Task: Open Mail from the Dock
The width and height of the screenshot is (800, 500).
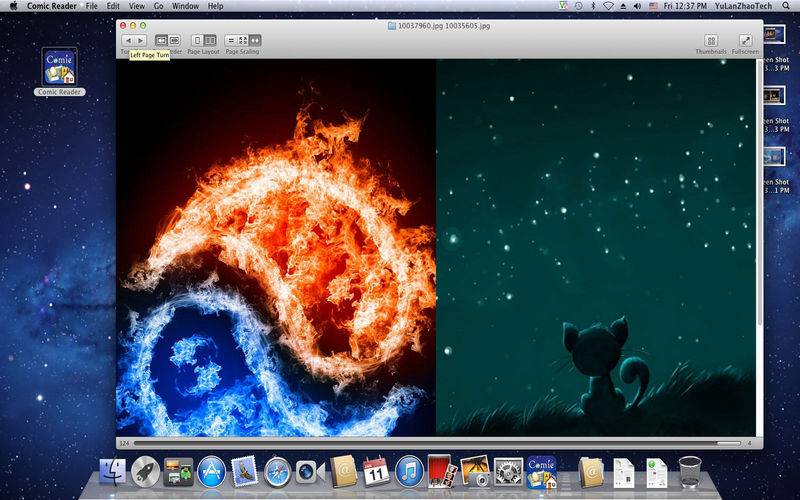Action: tap(245, 471)
